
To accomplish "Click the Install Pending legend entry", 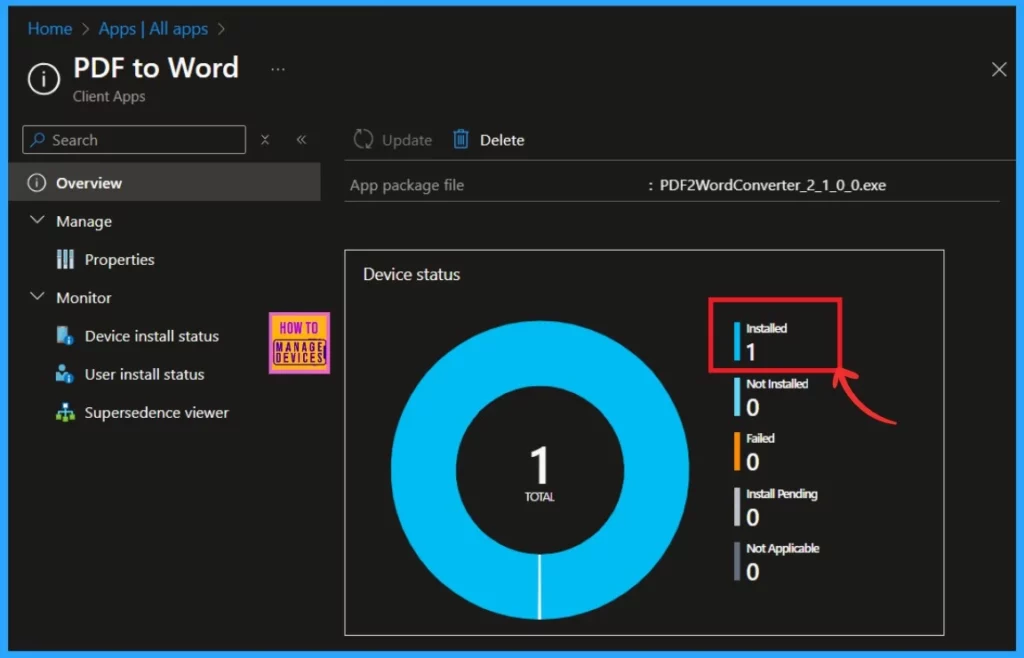I will 776,507.
